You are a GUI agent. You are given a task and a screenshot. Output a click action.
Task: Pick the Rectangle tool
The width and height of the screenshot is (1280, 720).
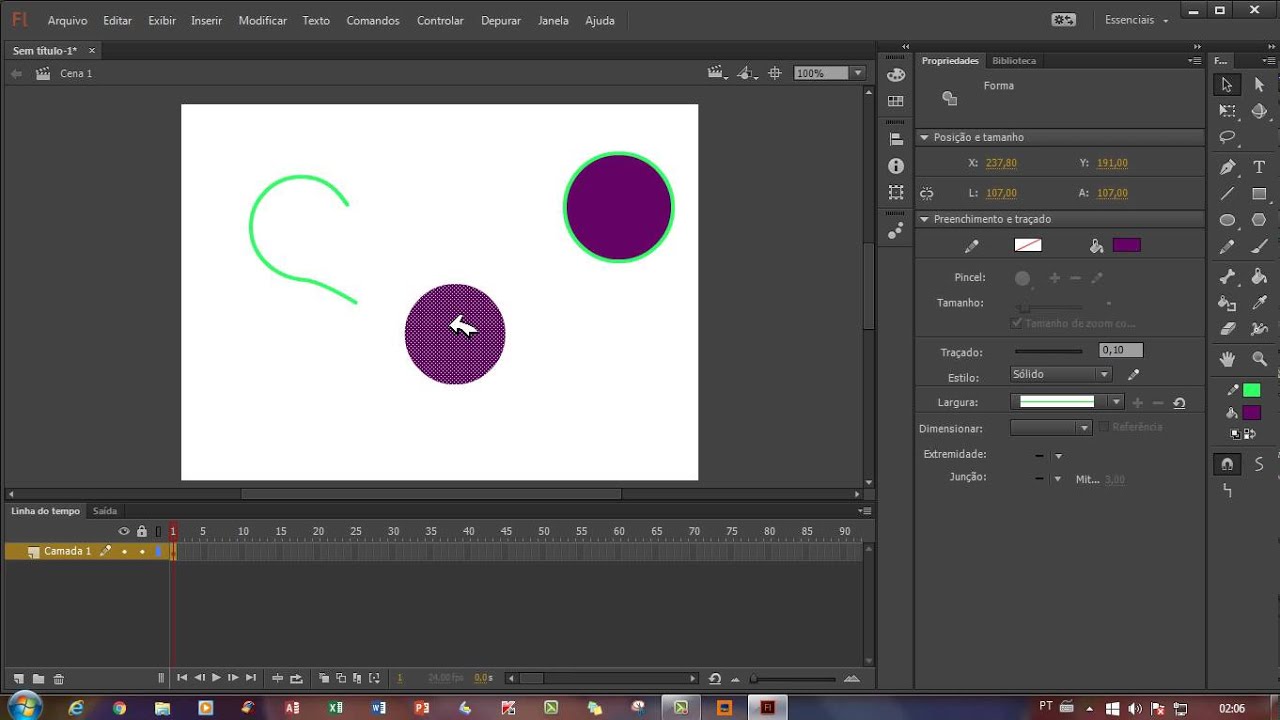[x=1259, y=194]
